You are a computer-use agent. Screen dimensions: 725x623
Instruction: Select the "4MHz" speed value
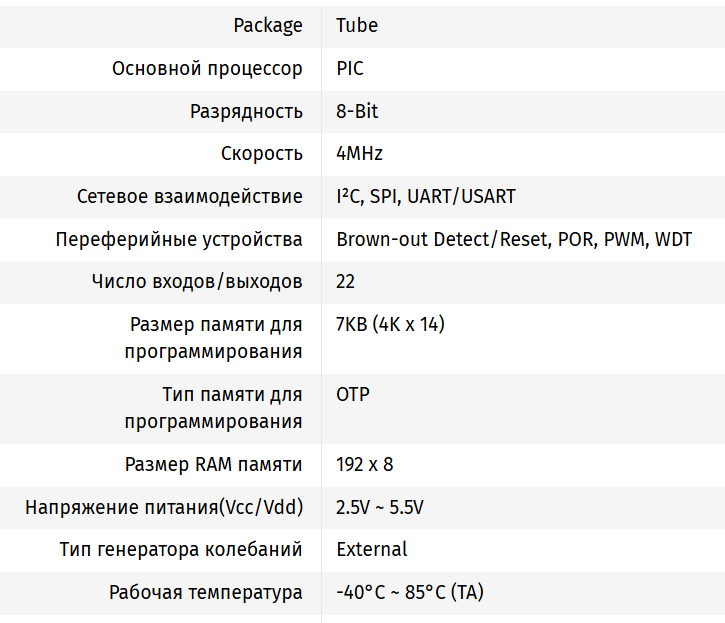click(359, 154)
